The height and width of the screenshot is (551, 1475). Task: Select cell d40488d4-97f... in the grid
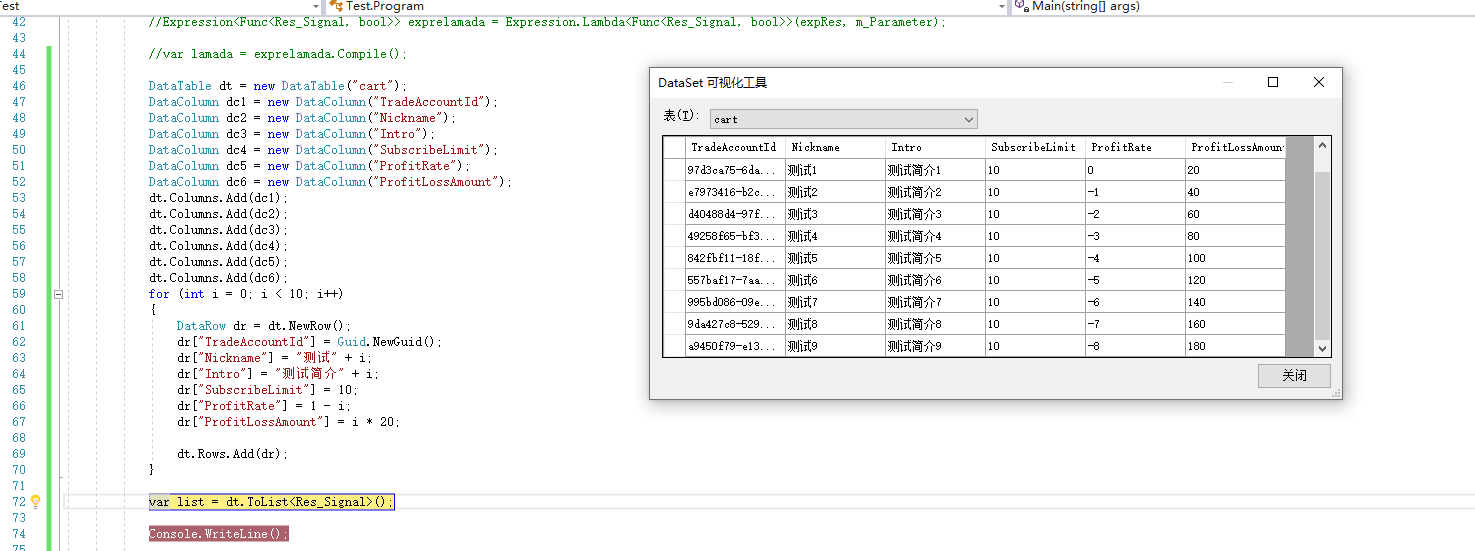[735, 214]
